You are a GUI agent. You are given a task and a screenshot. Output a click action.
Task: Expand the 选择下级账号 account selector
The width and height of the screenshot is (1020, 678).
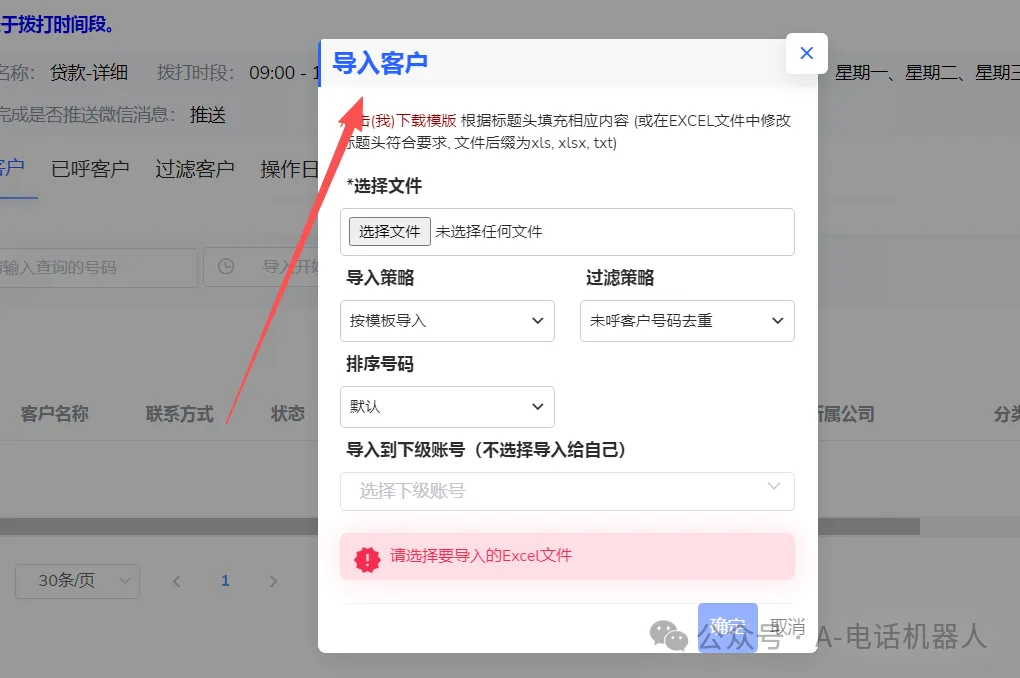tap(567, 491)
